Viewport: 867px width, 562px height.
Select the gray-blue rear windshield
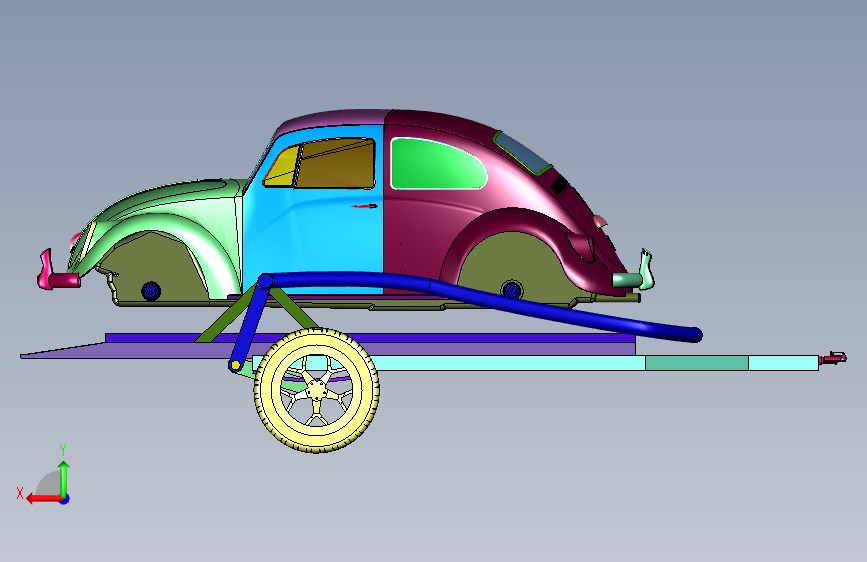(523, 153)
